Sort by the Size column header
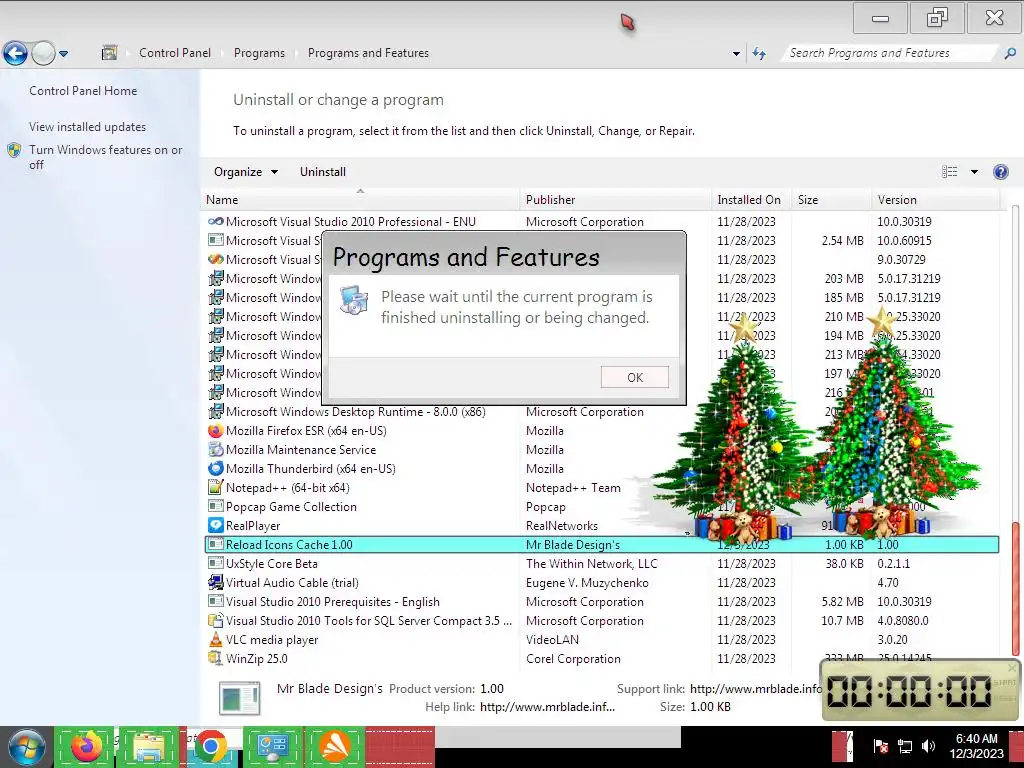 [x=831, y=200]
